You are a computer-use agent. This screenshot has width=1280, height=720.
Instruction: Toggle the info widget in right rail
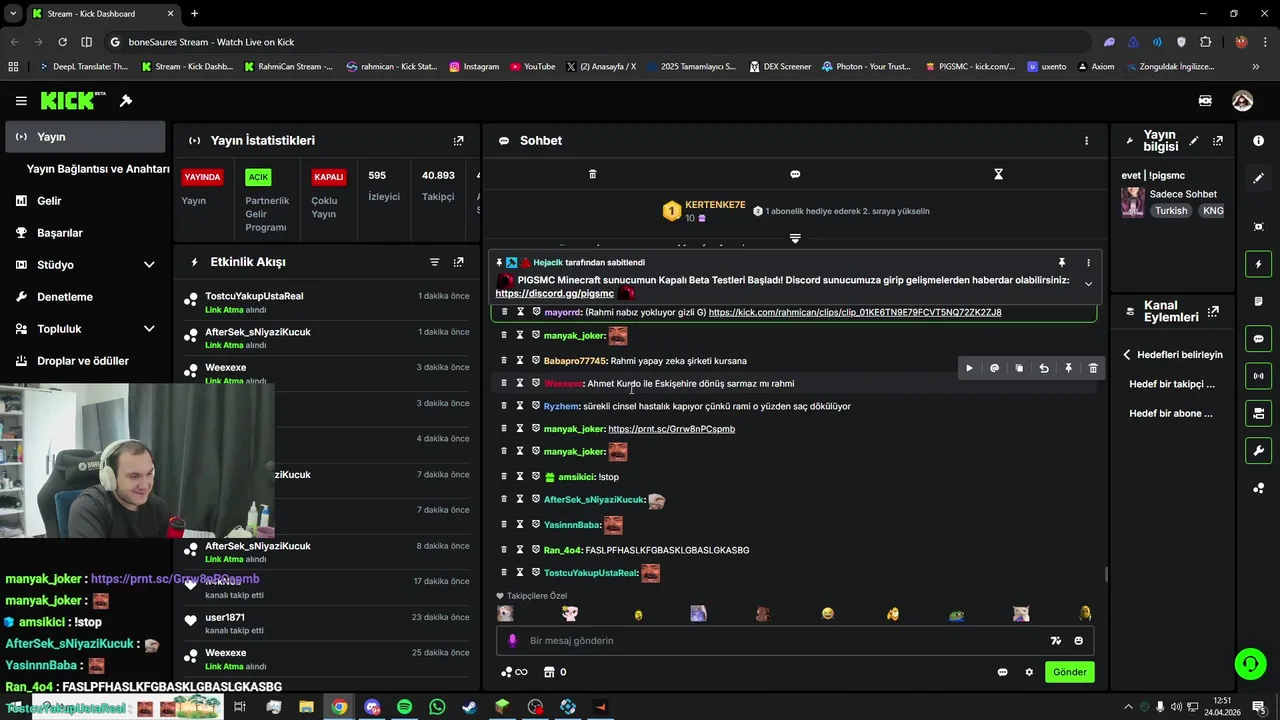coord(1258,141)
